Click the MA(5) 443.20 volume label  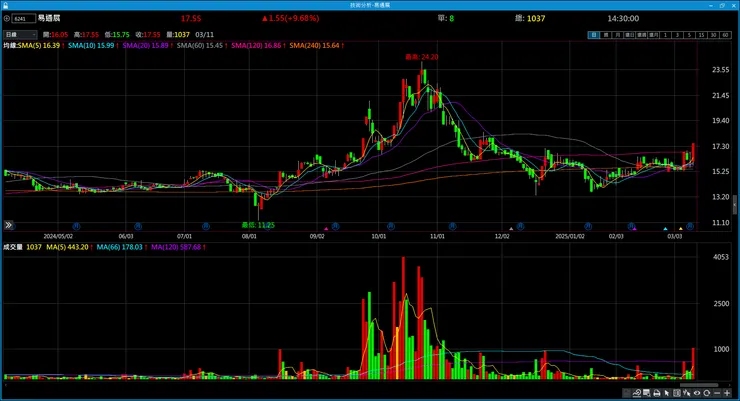(67, 247)
